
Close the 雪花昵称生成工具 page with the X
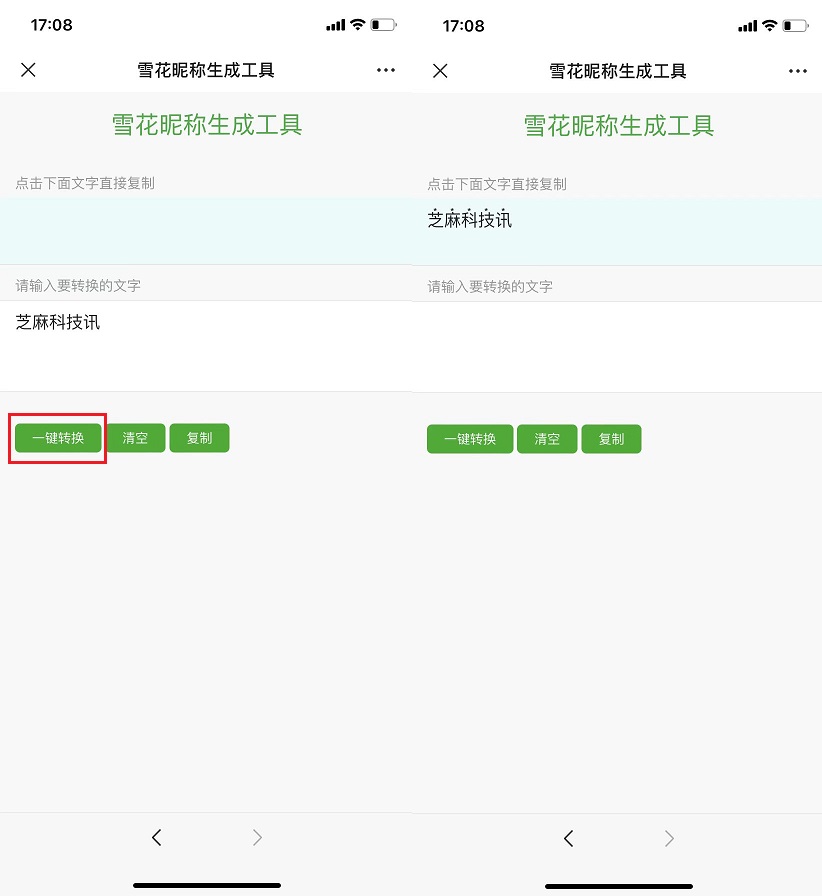pos(28,70)
